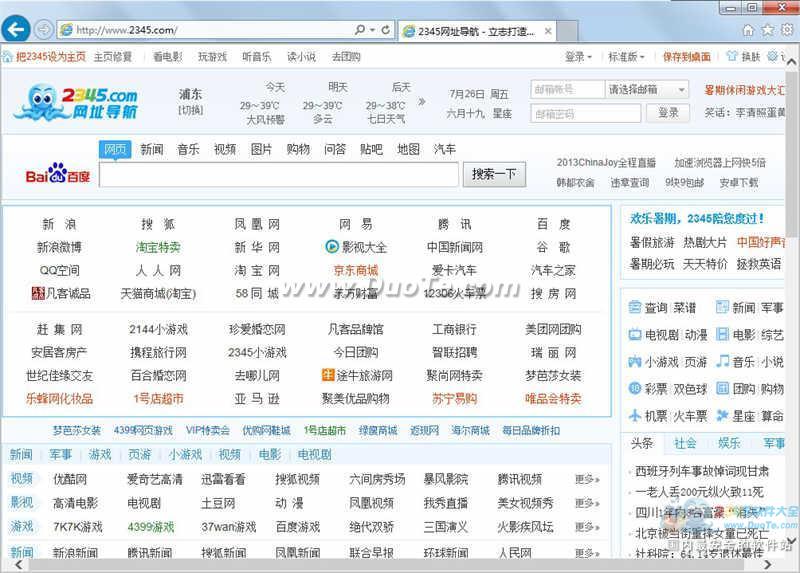Click 把2345设为主页 link
This screenshot has width=800, height=573.
(x=51, y=57)
